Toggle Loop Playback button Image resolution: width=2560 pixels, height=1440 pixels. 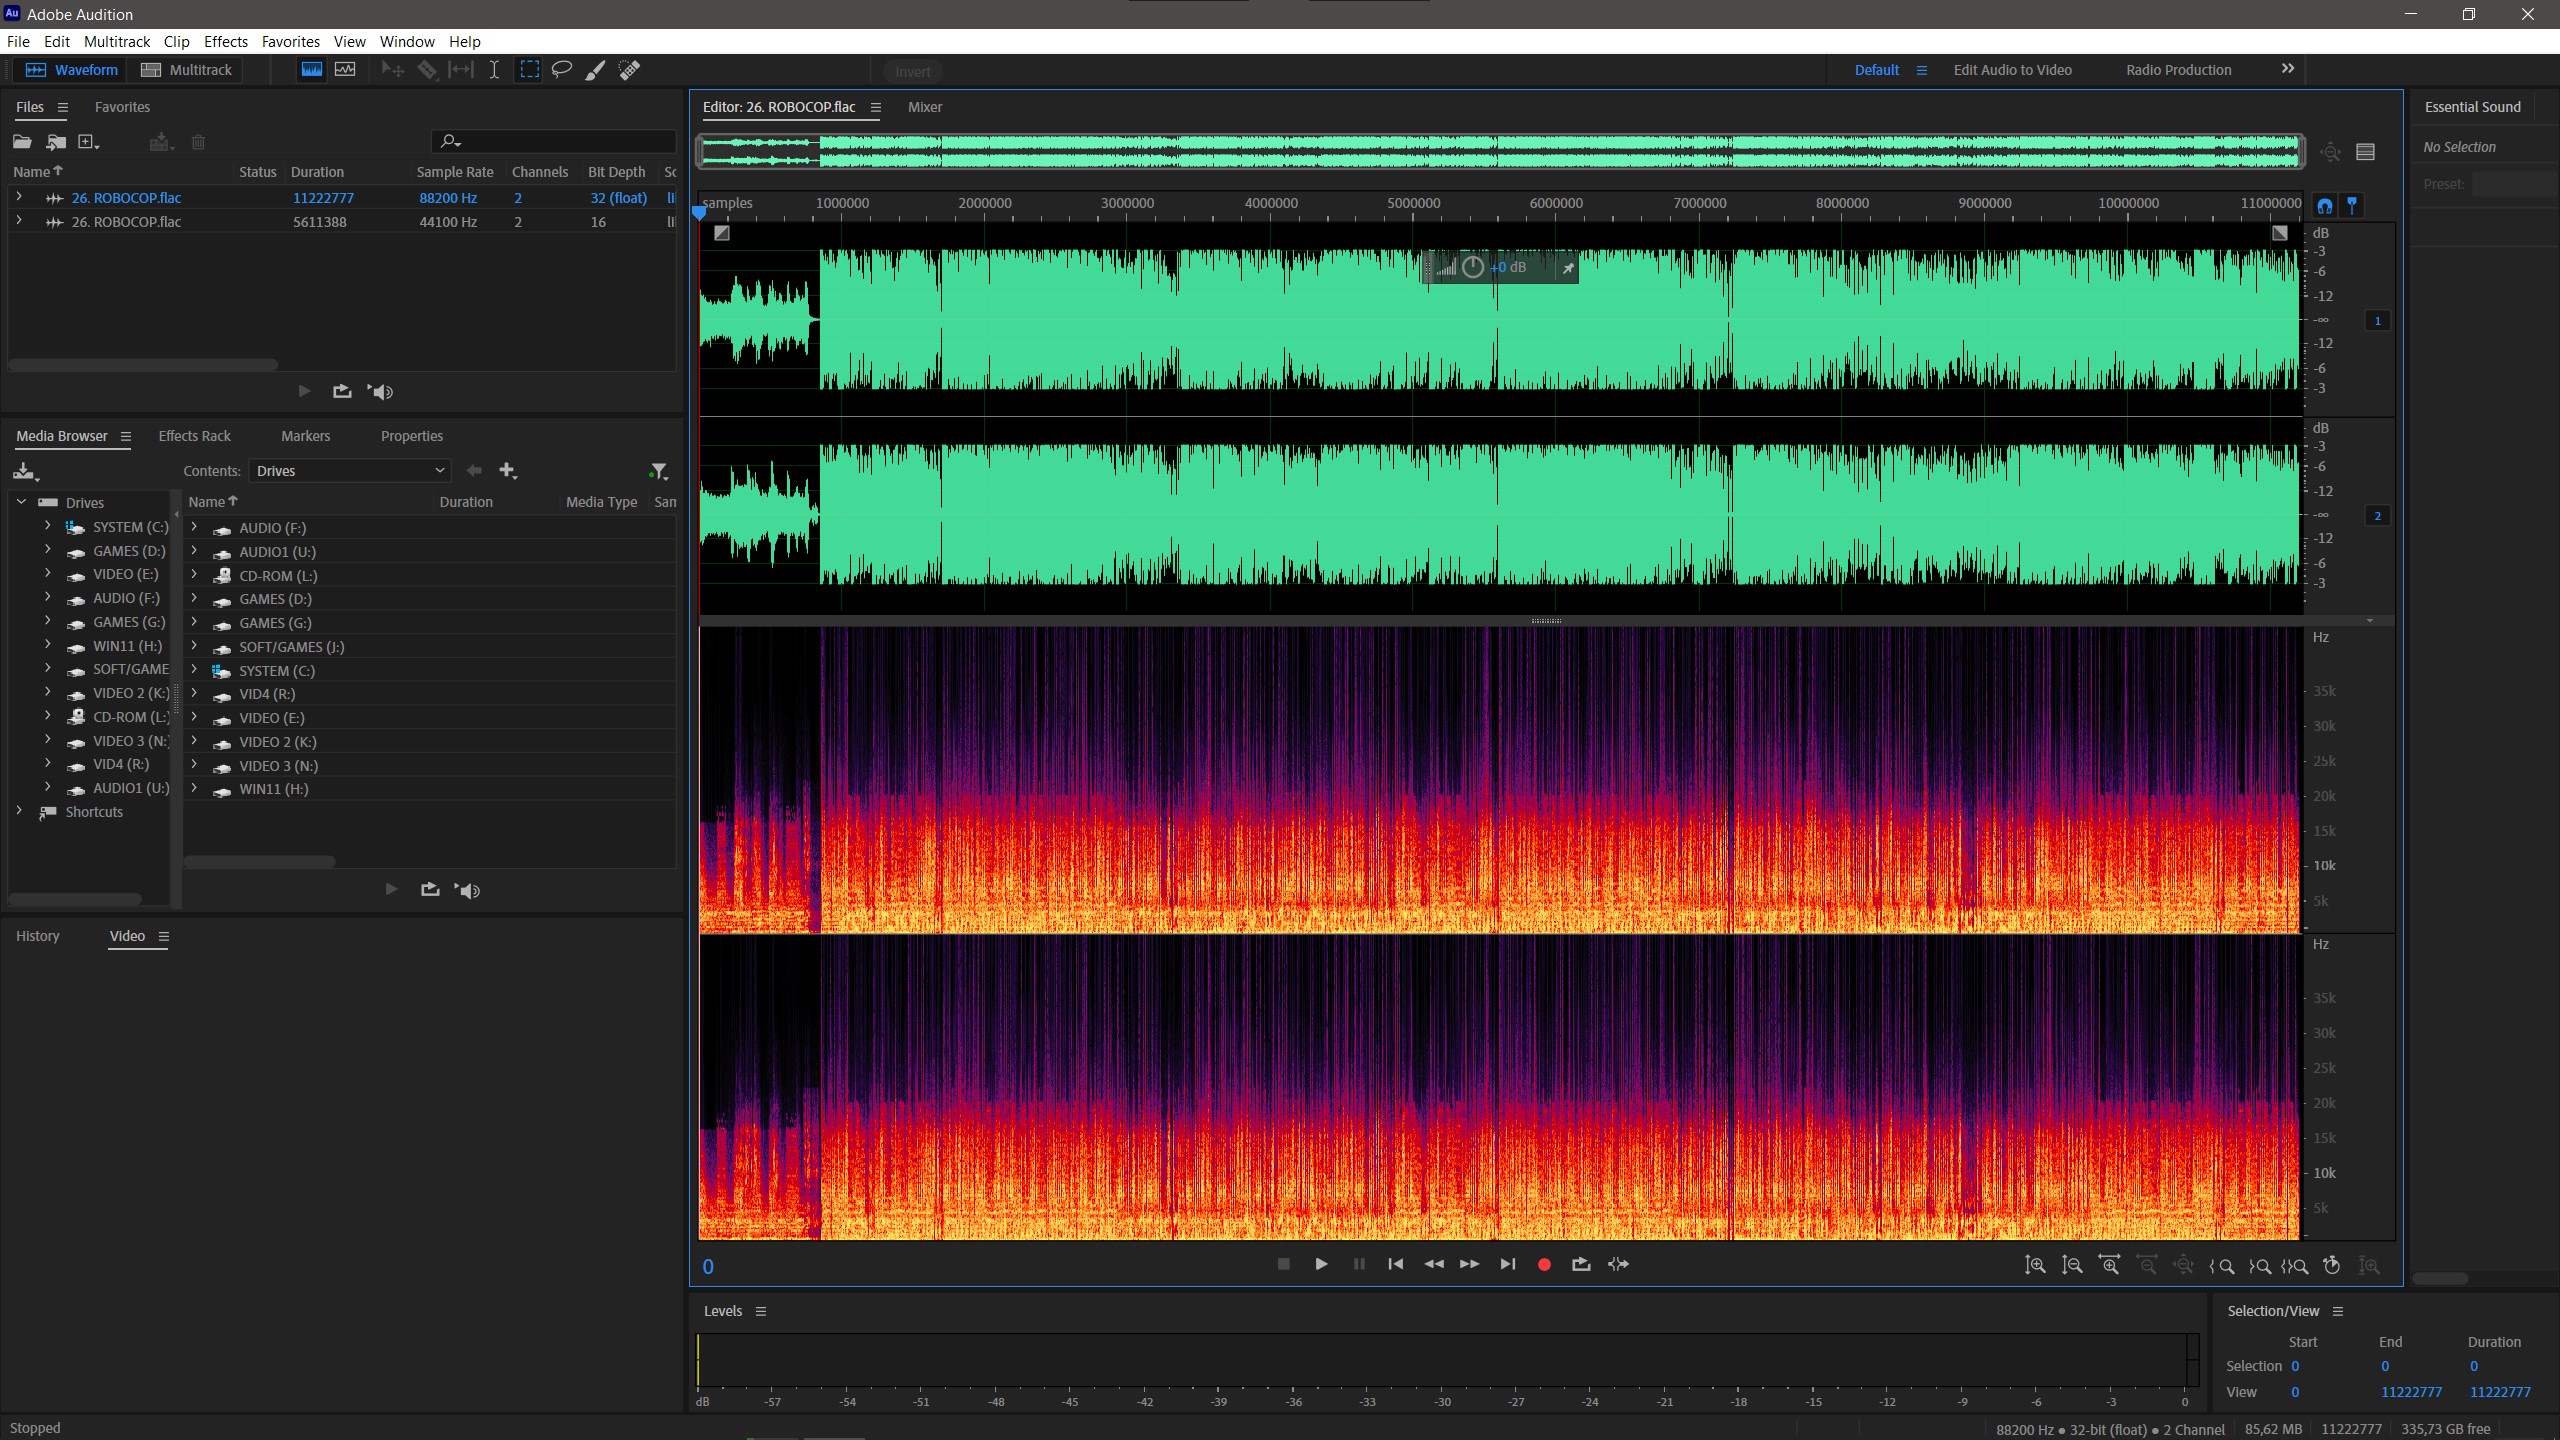point(1581,1264)
